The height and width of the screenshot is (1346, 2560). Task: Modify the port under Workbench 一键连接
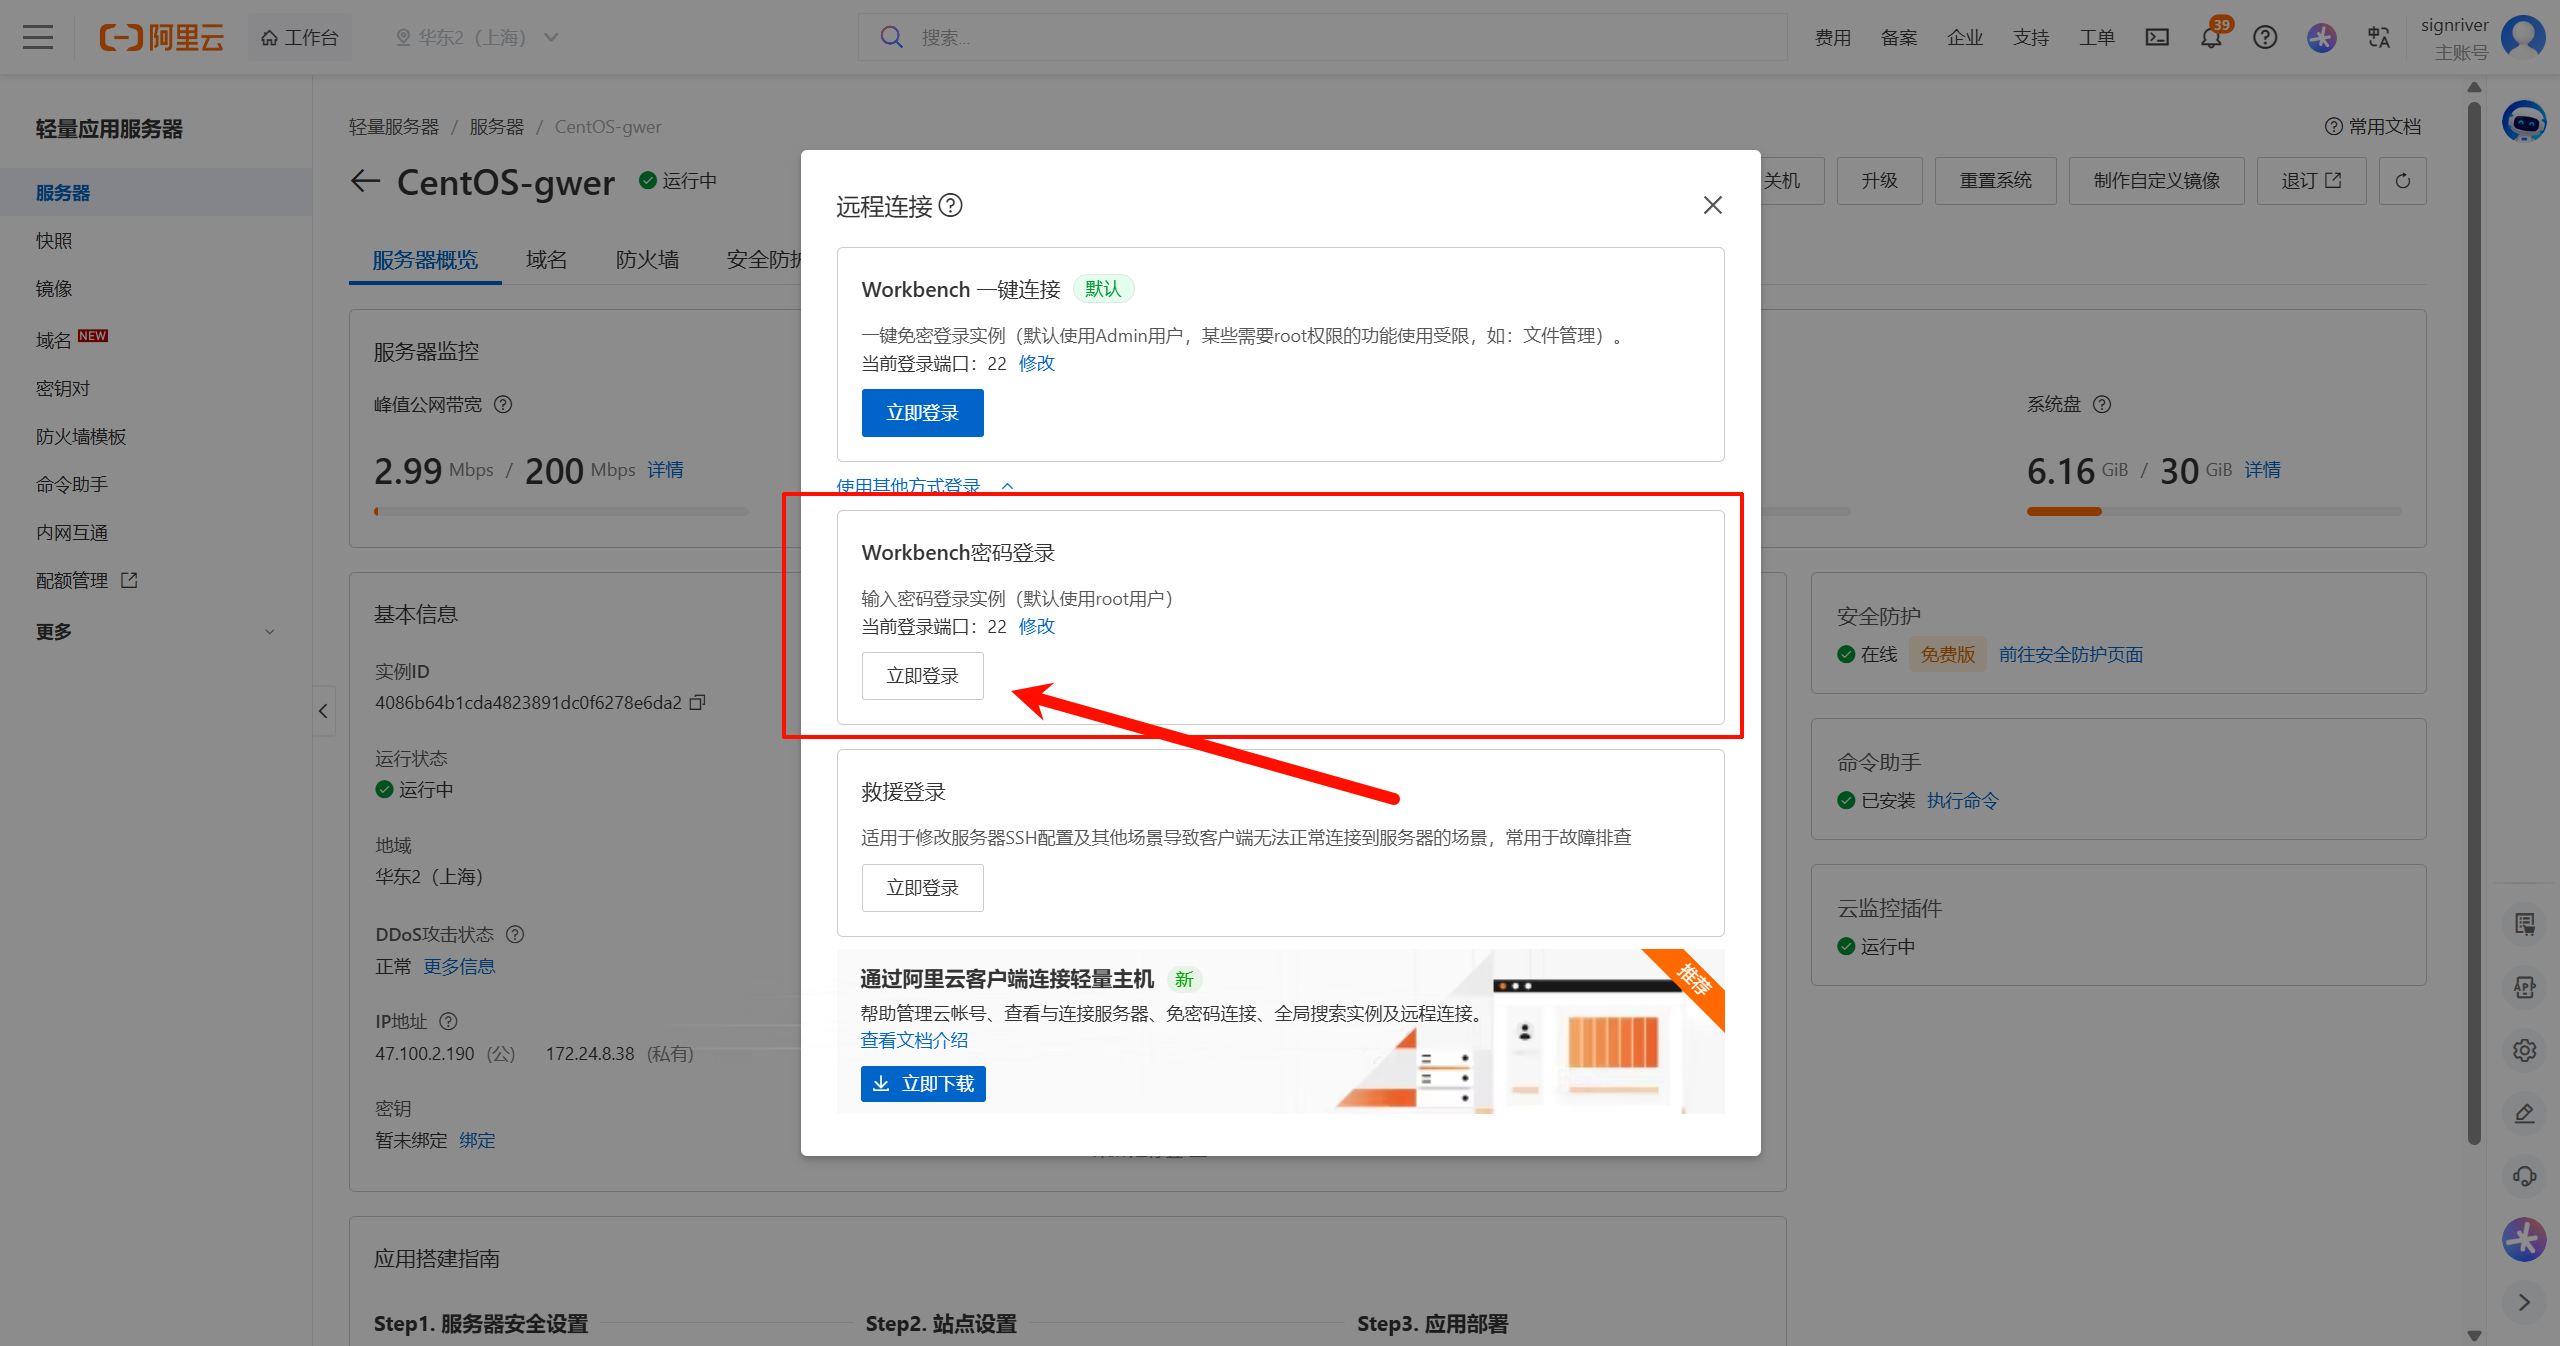pyautogui.click(x=1036, y=363)
